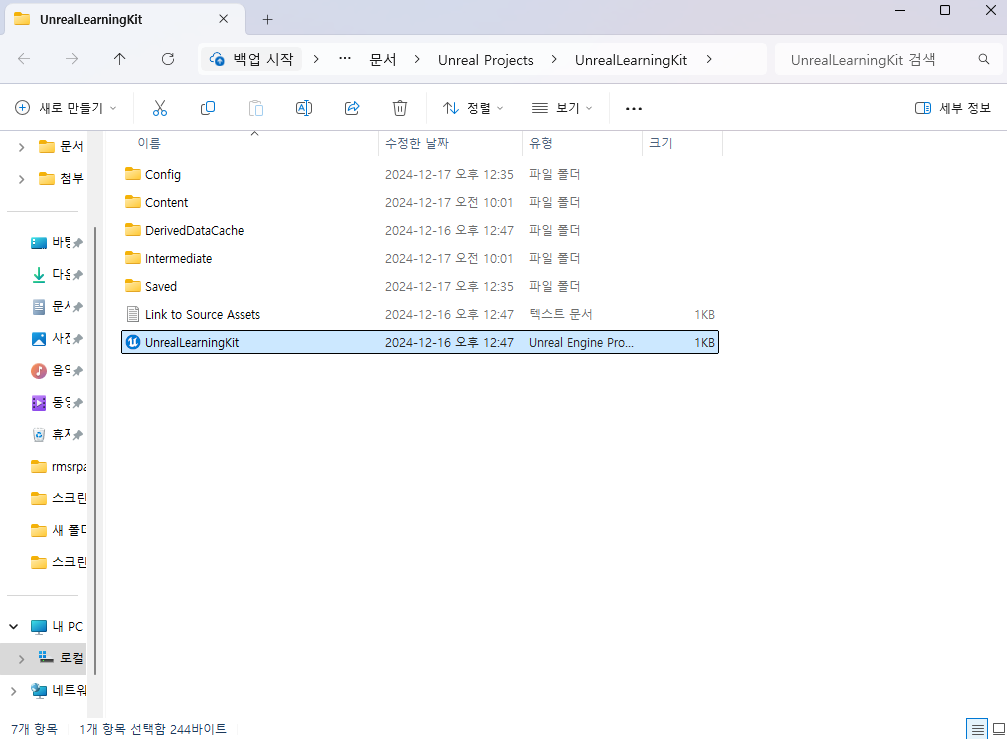This screenshot has width=1007, height=739.
Task: Go forward with the right arrow
Action: point(72,59)
